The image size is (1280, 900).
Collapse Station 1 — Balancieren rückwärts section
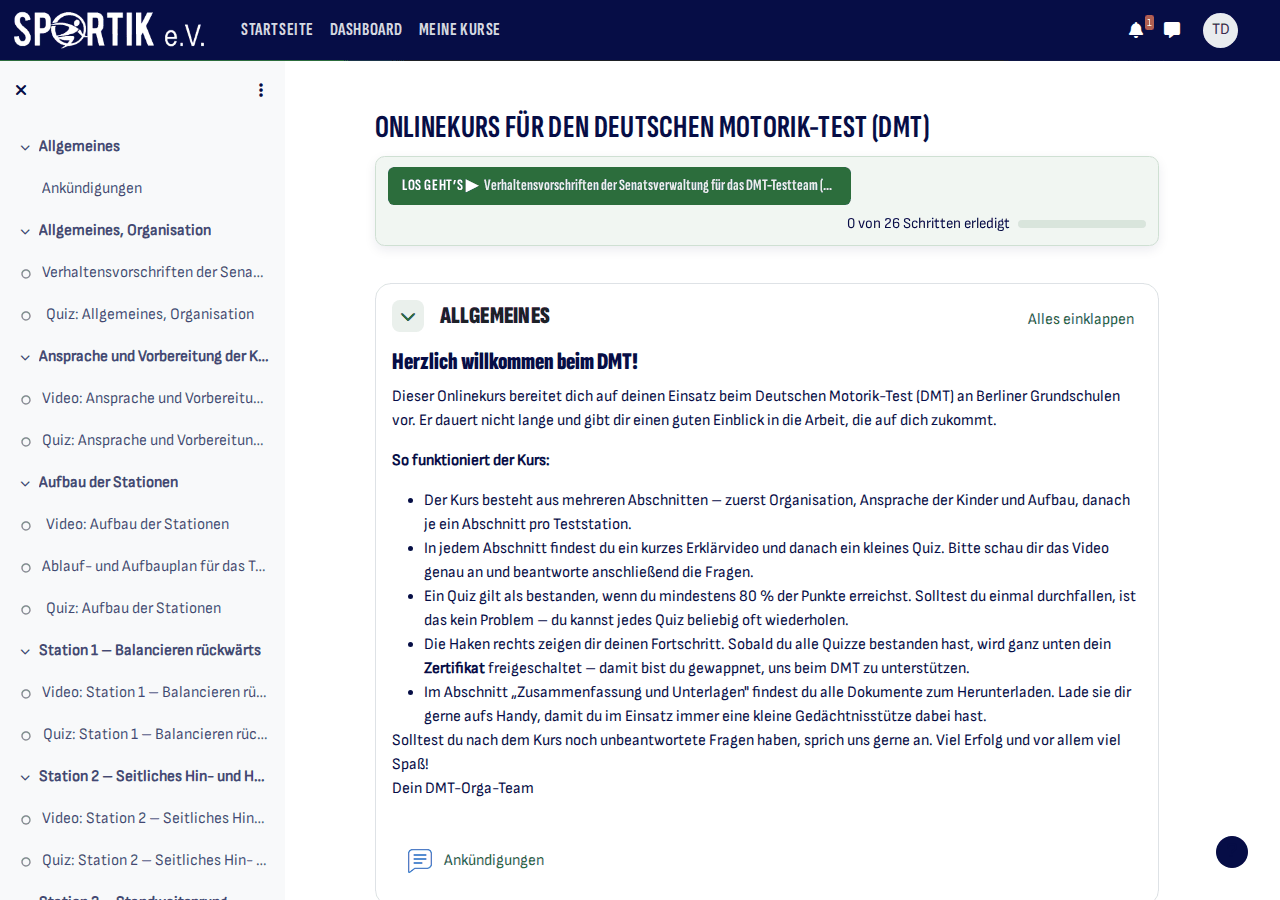(x=25, y=651)
